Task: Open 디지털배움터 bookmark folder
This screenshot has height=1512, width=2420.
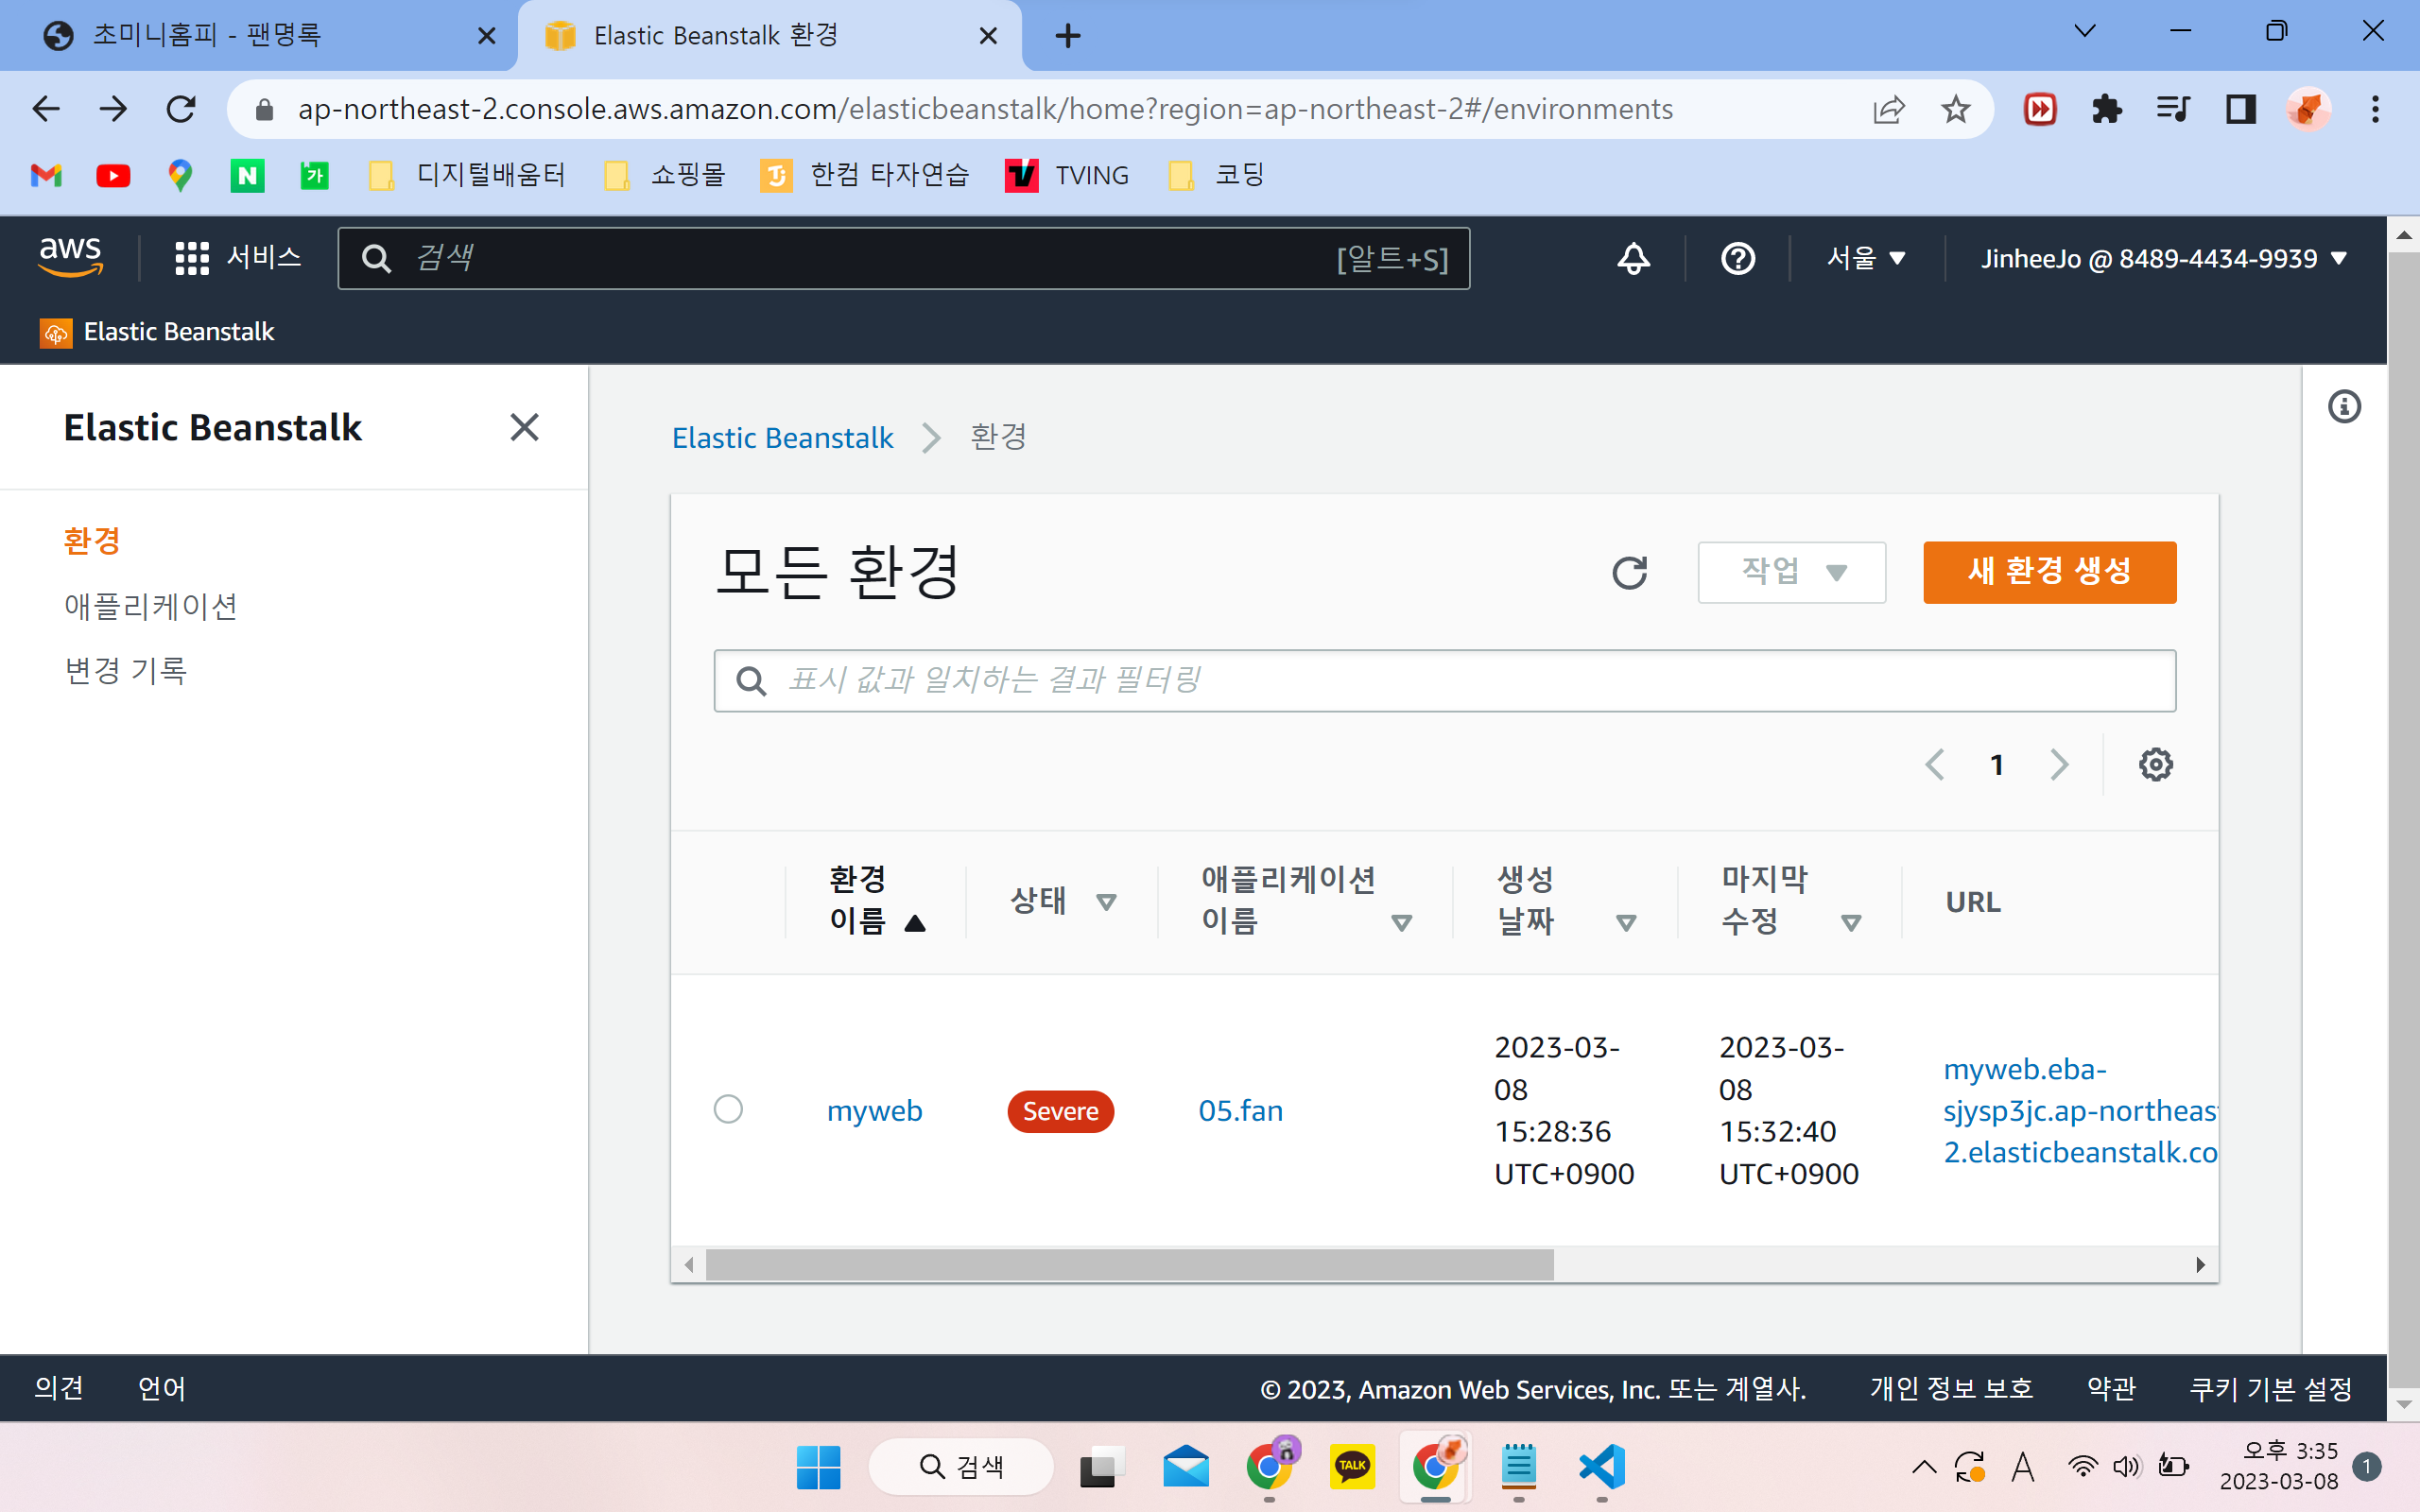Action: tap(467, 176)
